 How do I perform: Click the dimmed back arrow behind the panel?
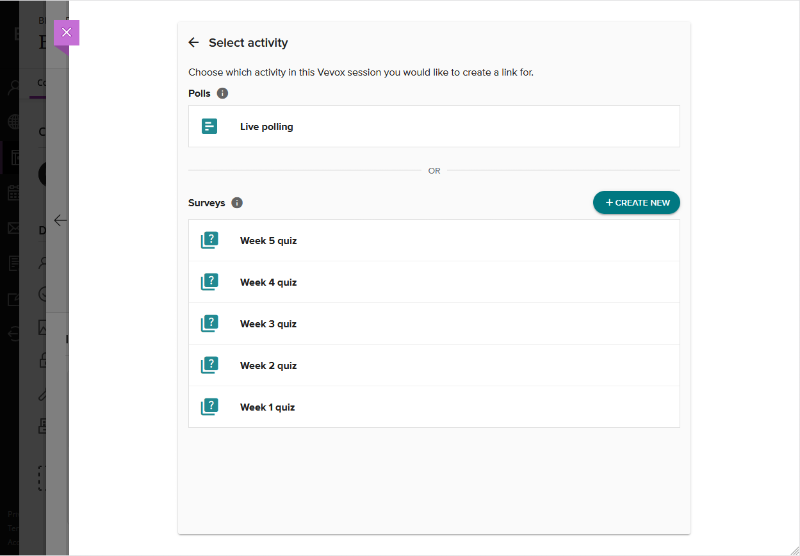[60, 220]
